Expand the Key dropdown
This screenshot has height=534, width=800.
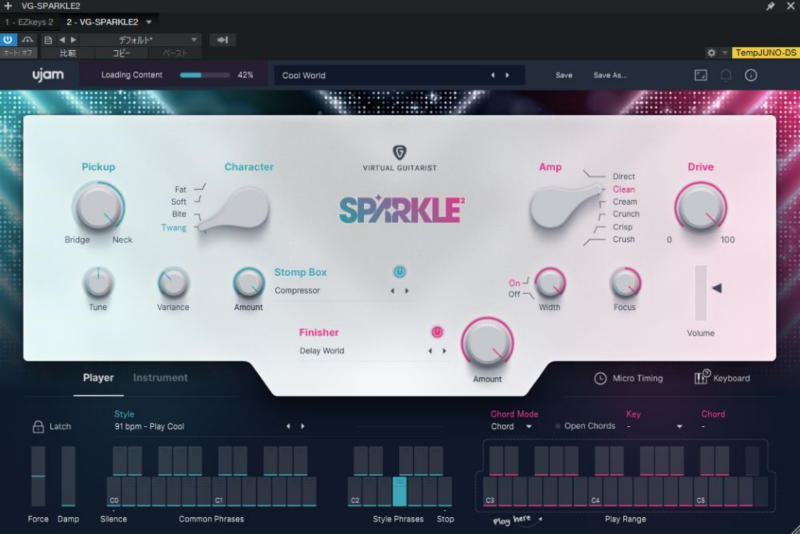point(679,426)
